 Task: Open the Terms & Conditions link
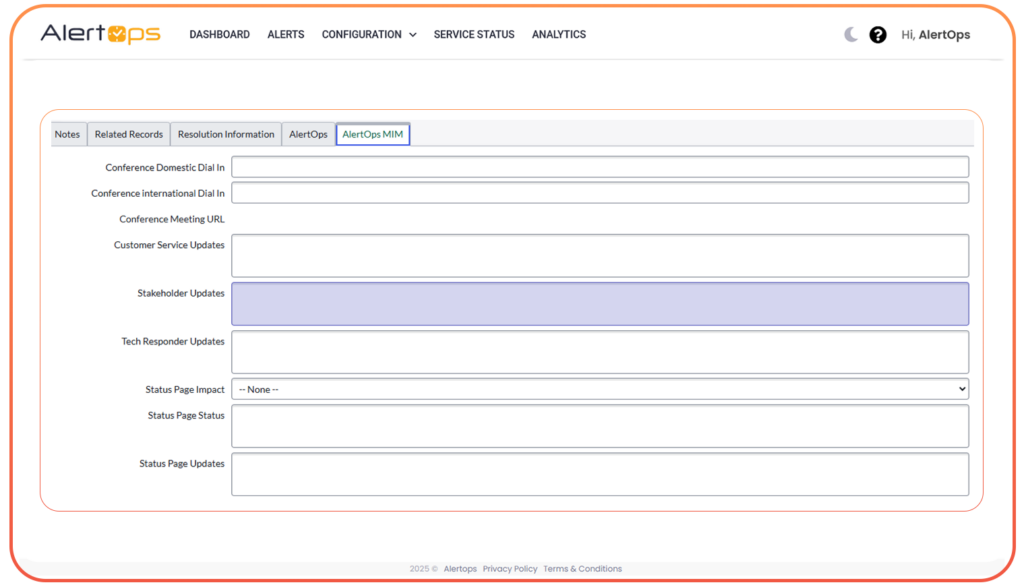click(x=582, y=568)
